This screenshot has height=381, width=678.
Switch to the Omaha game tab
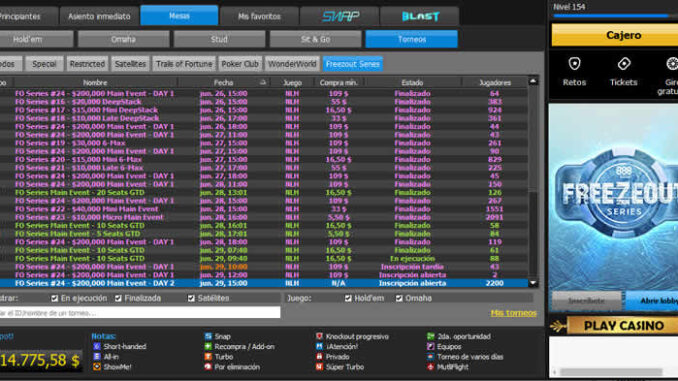tap(123, 39)
